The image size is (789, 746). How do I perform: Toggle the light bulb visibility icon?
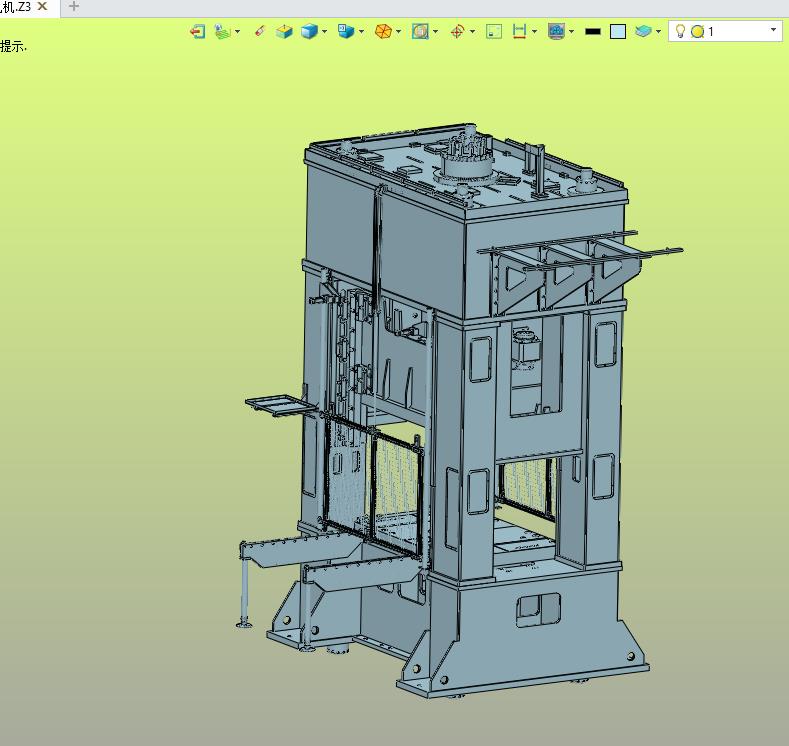pyautogui.click(x=680, y=31)
